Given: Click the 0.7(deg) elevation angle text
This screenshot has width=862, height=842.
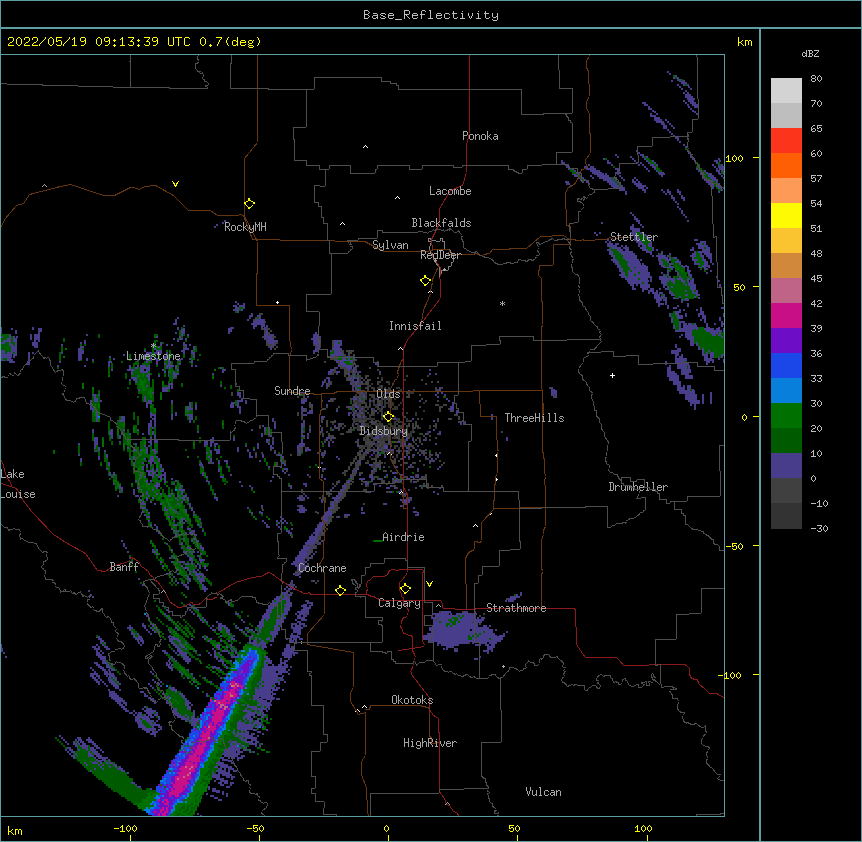Looking at the screenshot, I should click(x=230, y=42).
